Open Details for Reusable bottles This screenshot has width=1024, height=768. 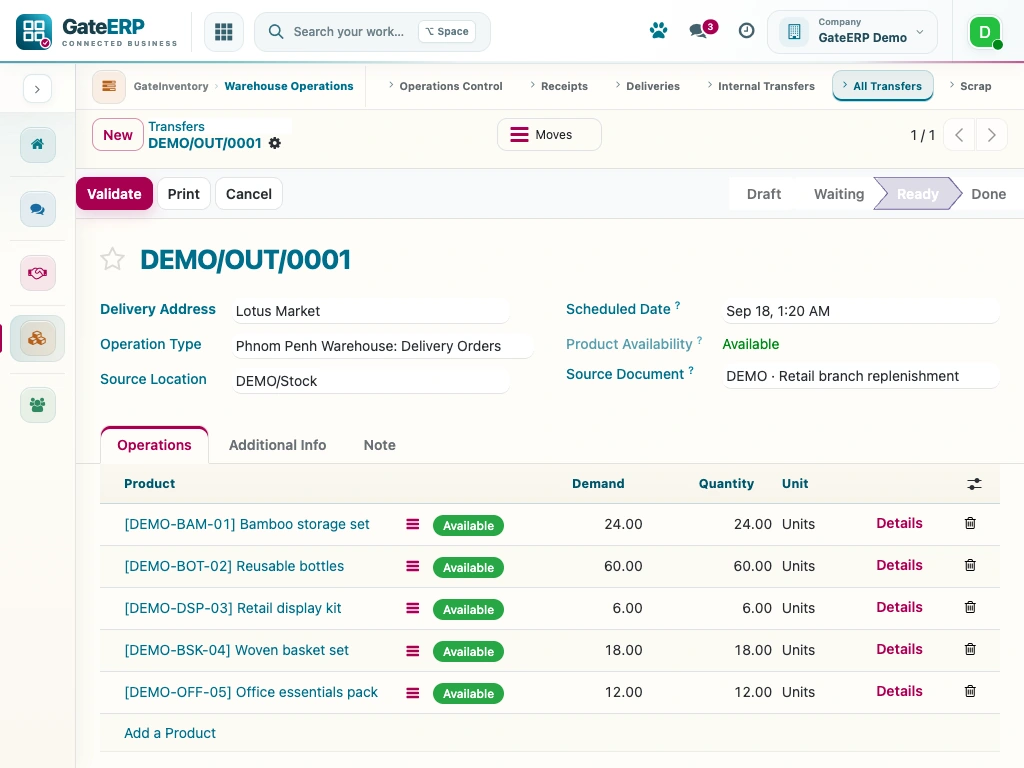pyautogui.click(x=899, y=565)
